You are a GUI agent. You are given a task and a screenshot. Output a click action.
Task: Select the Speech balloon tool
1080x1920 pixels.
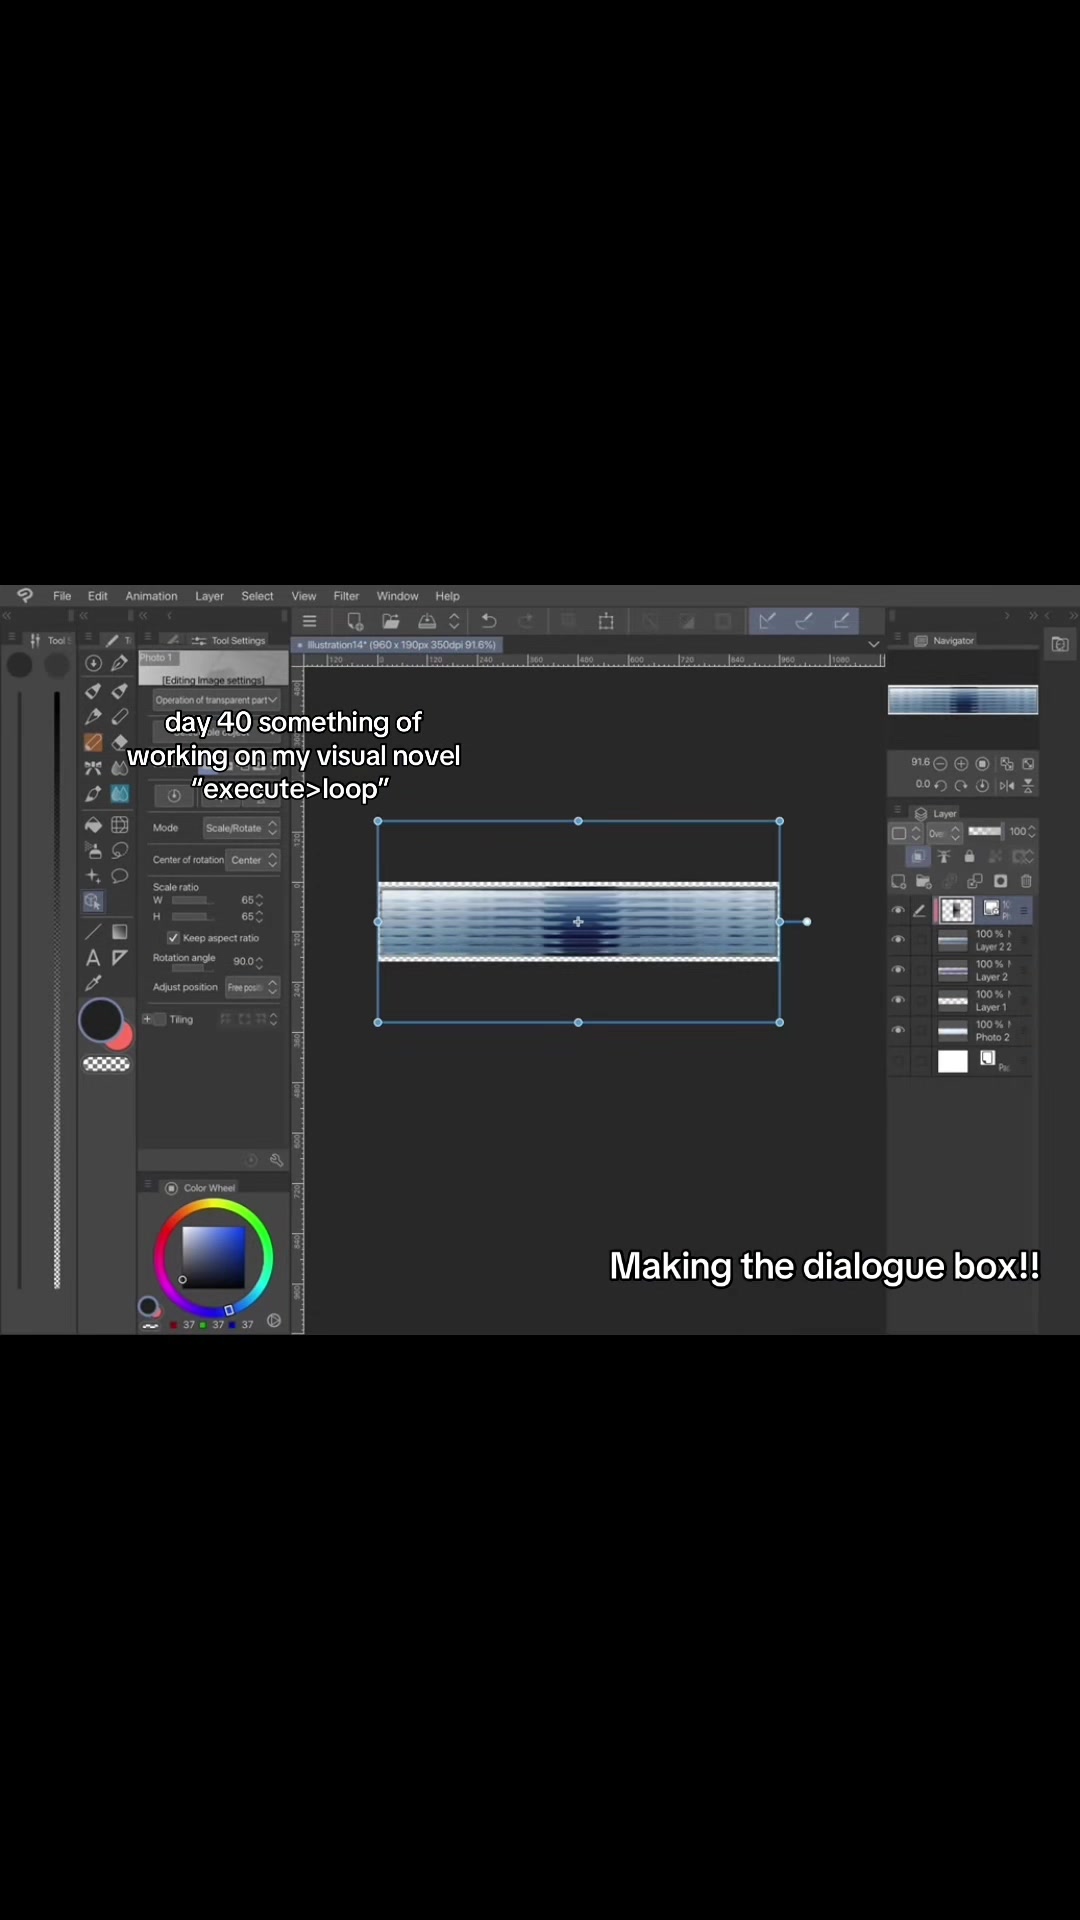click(x=120, y=876)
